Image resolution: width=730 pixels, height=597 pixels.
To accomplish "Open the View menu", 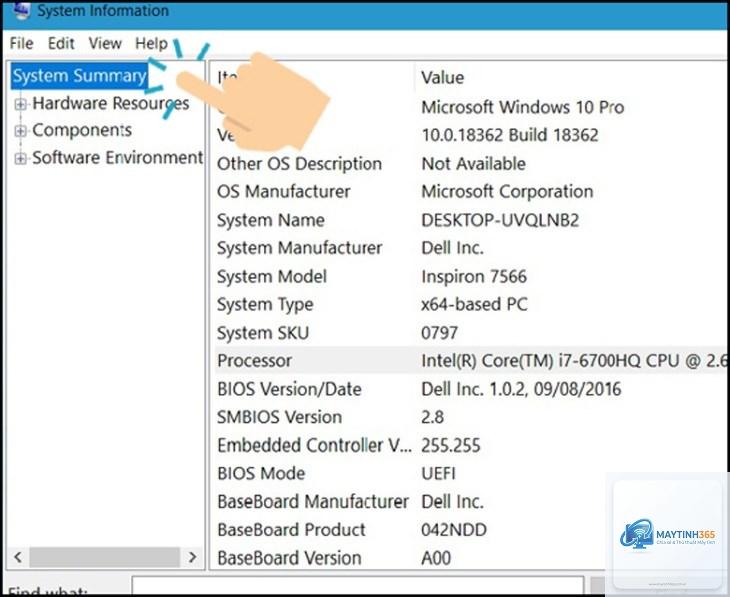I will [x=105, y=43].
